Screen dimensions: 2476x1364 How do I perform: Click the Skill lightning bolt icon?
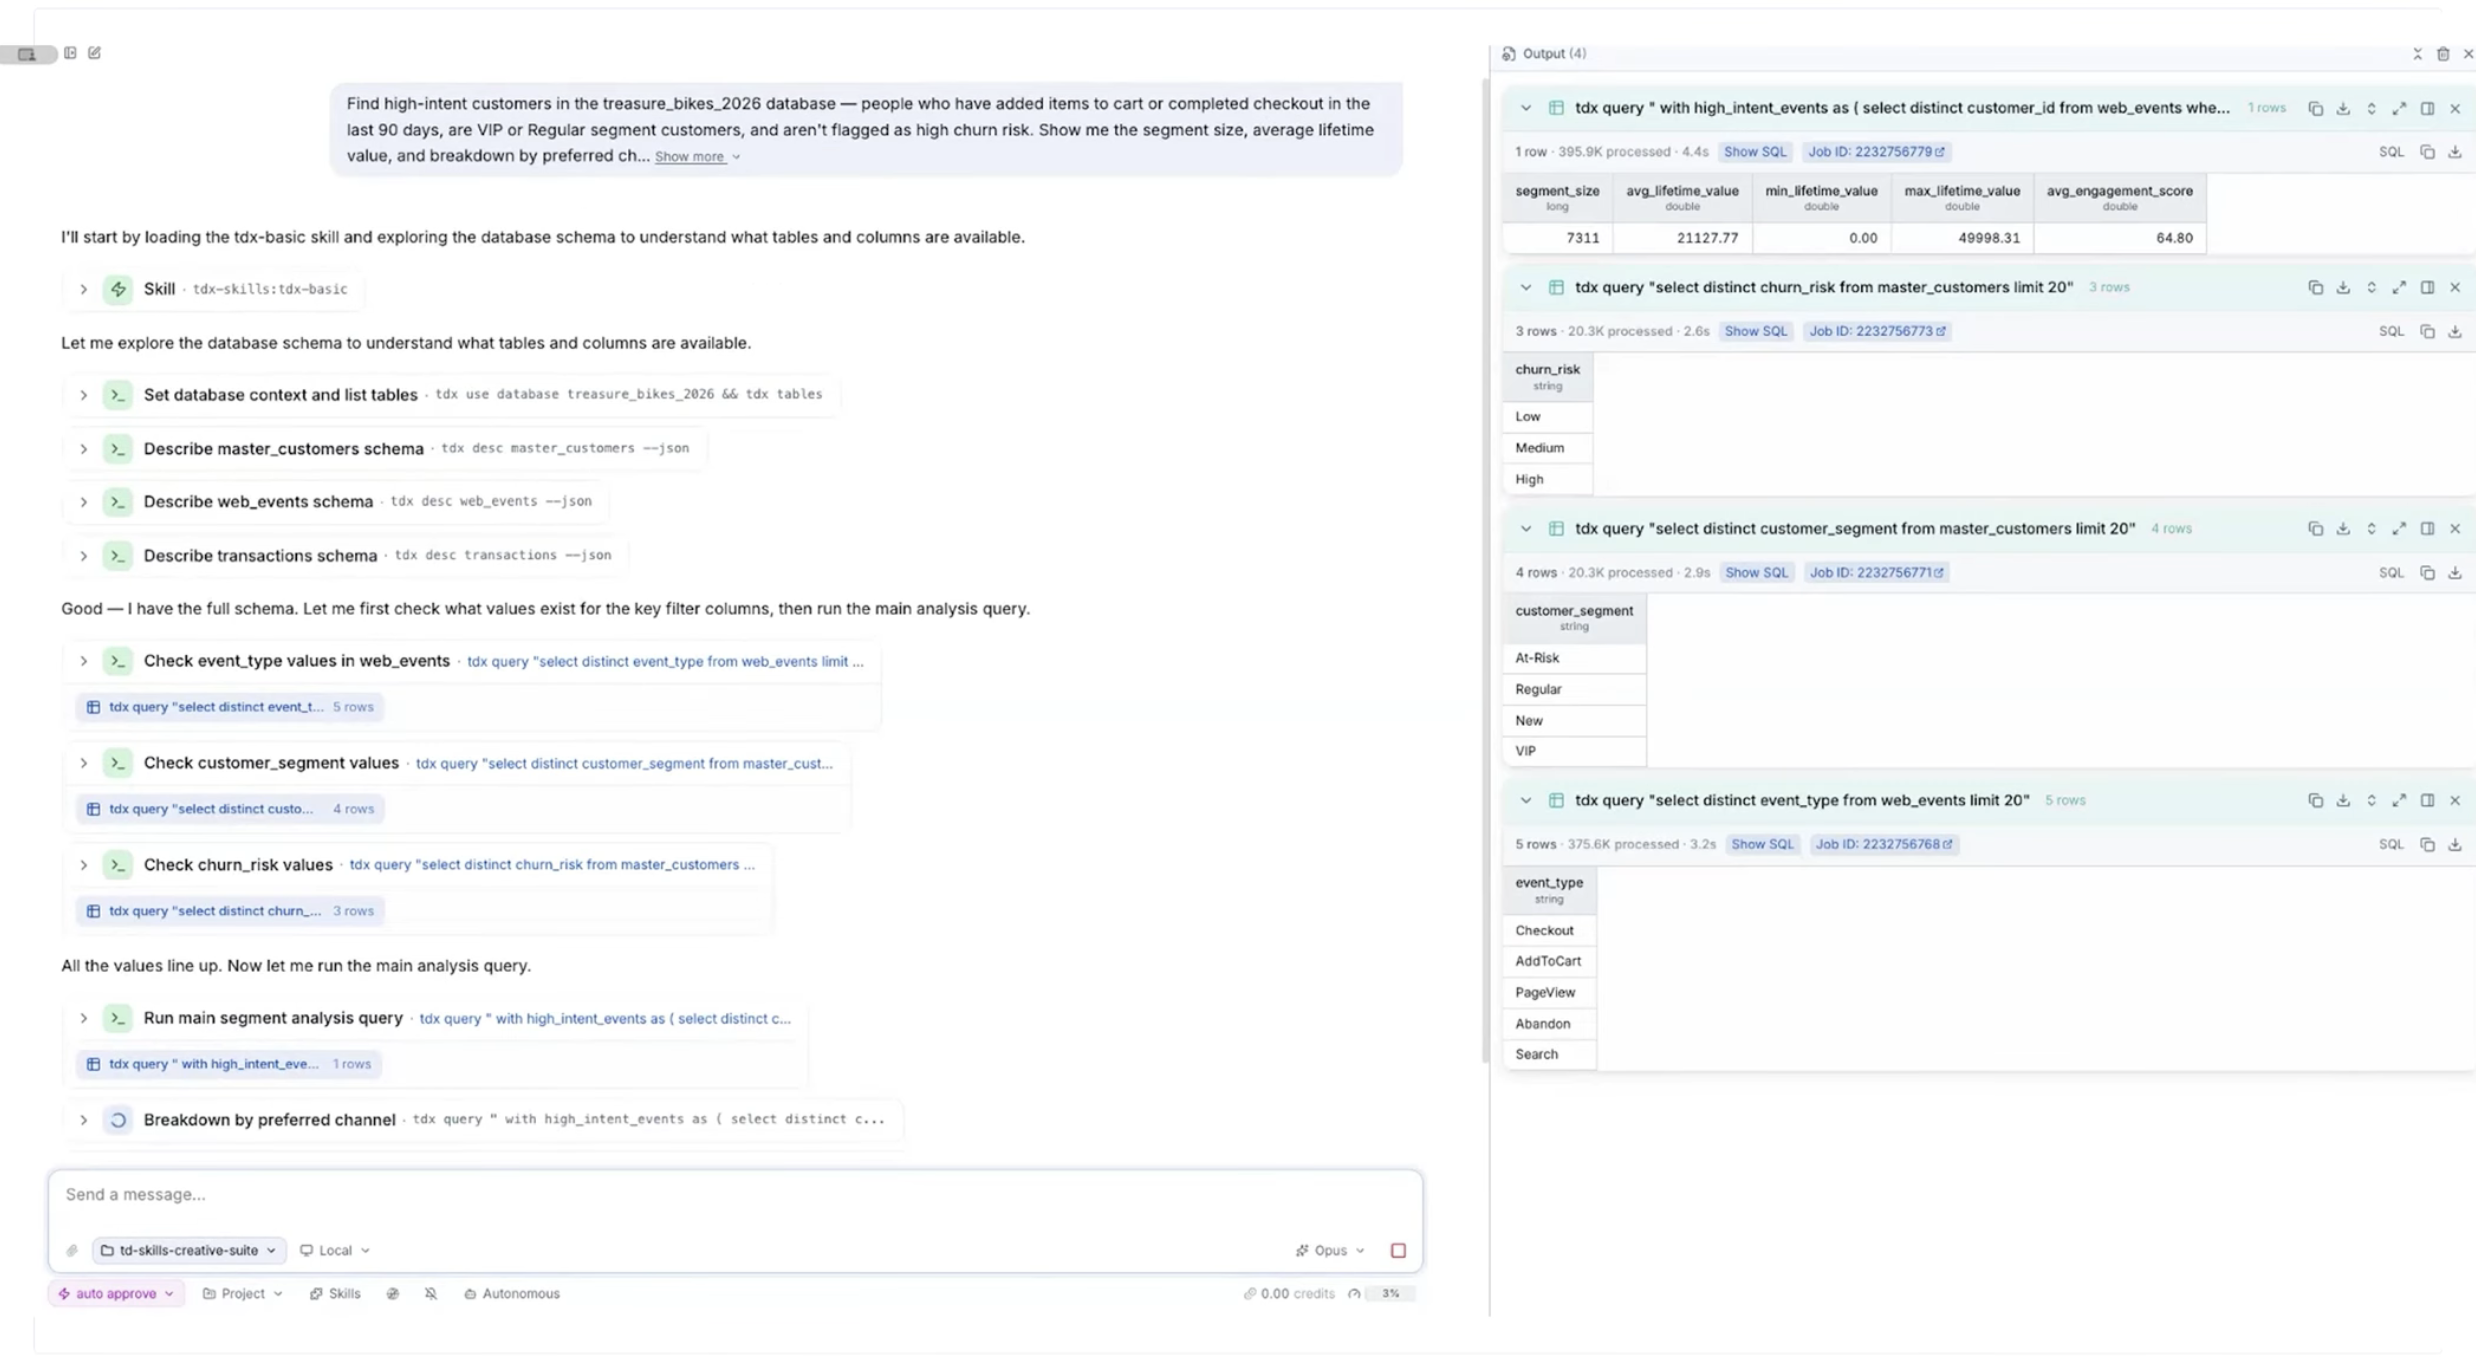coord(118,289)
